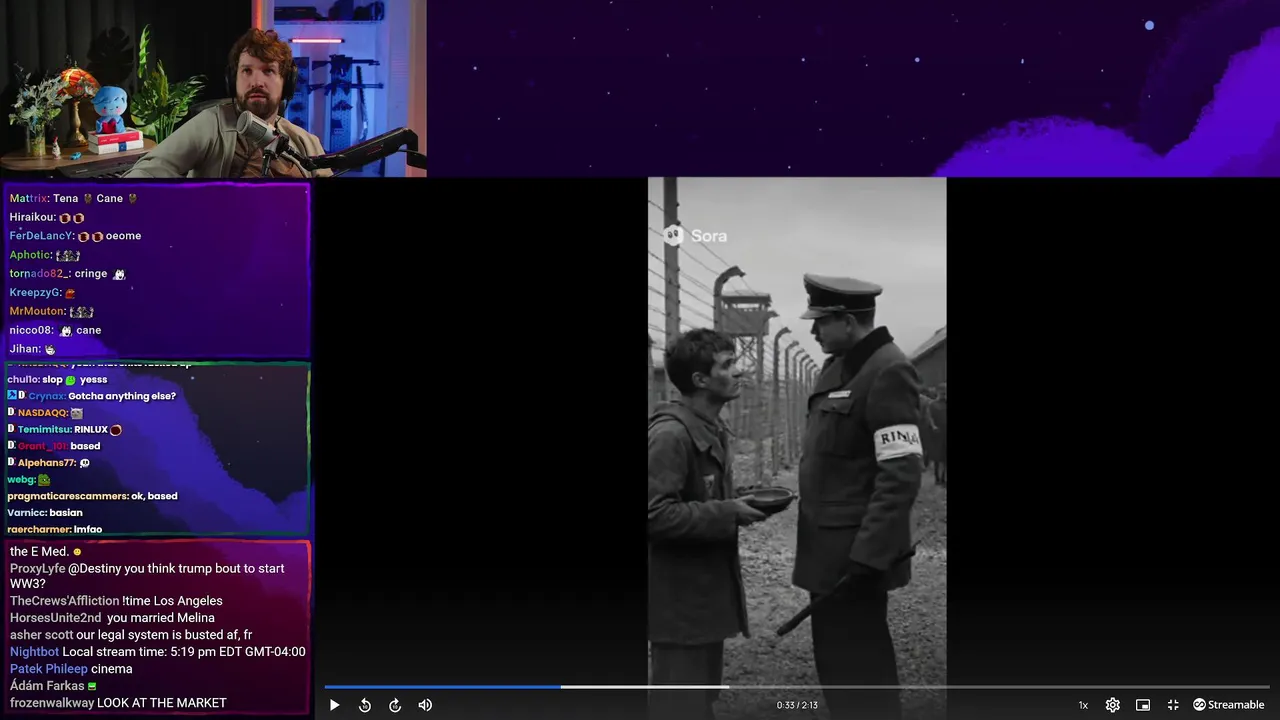Skip forward ten seconds in video
Screen dimensions: 1280x720
click(x=395, y=705)
